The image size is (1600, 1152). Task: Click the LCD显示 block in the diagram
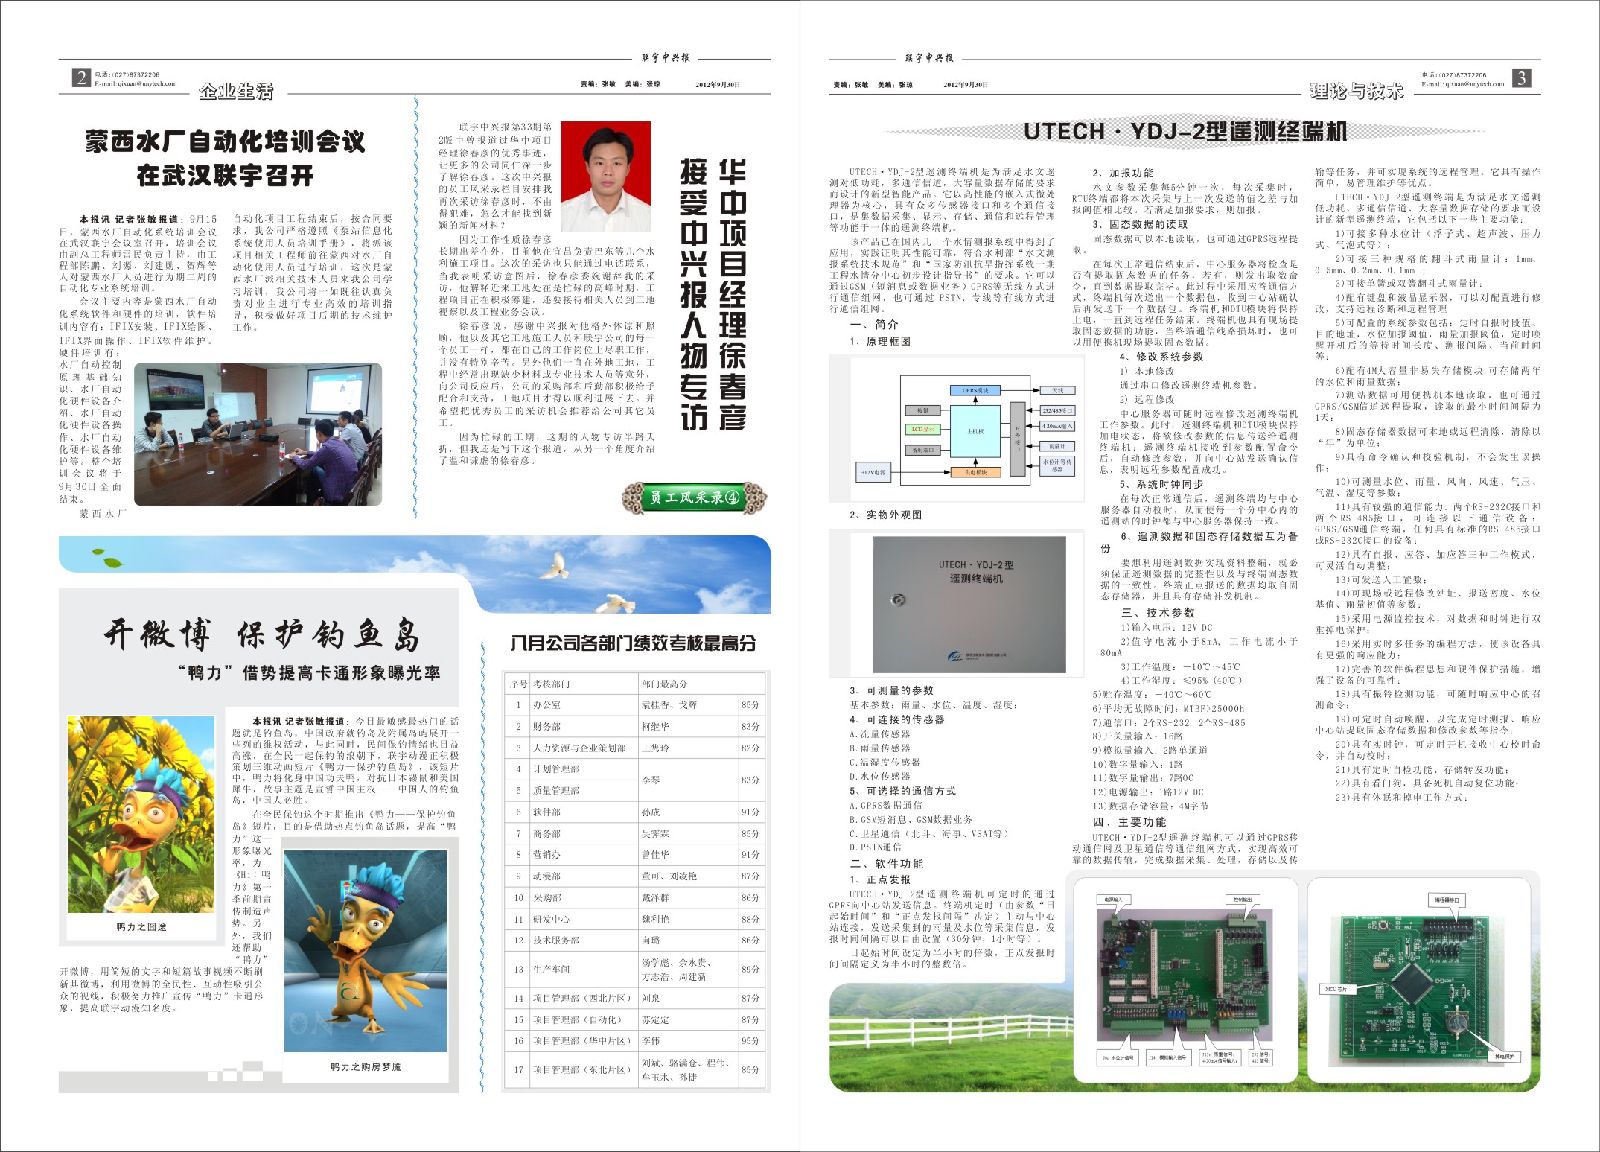pos(922,429)
